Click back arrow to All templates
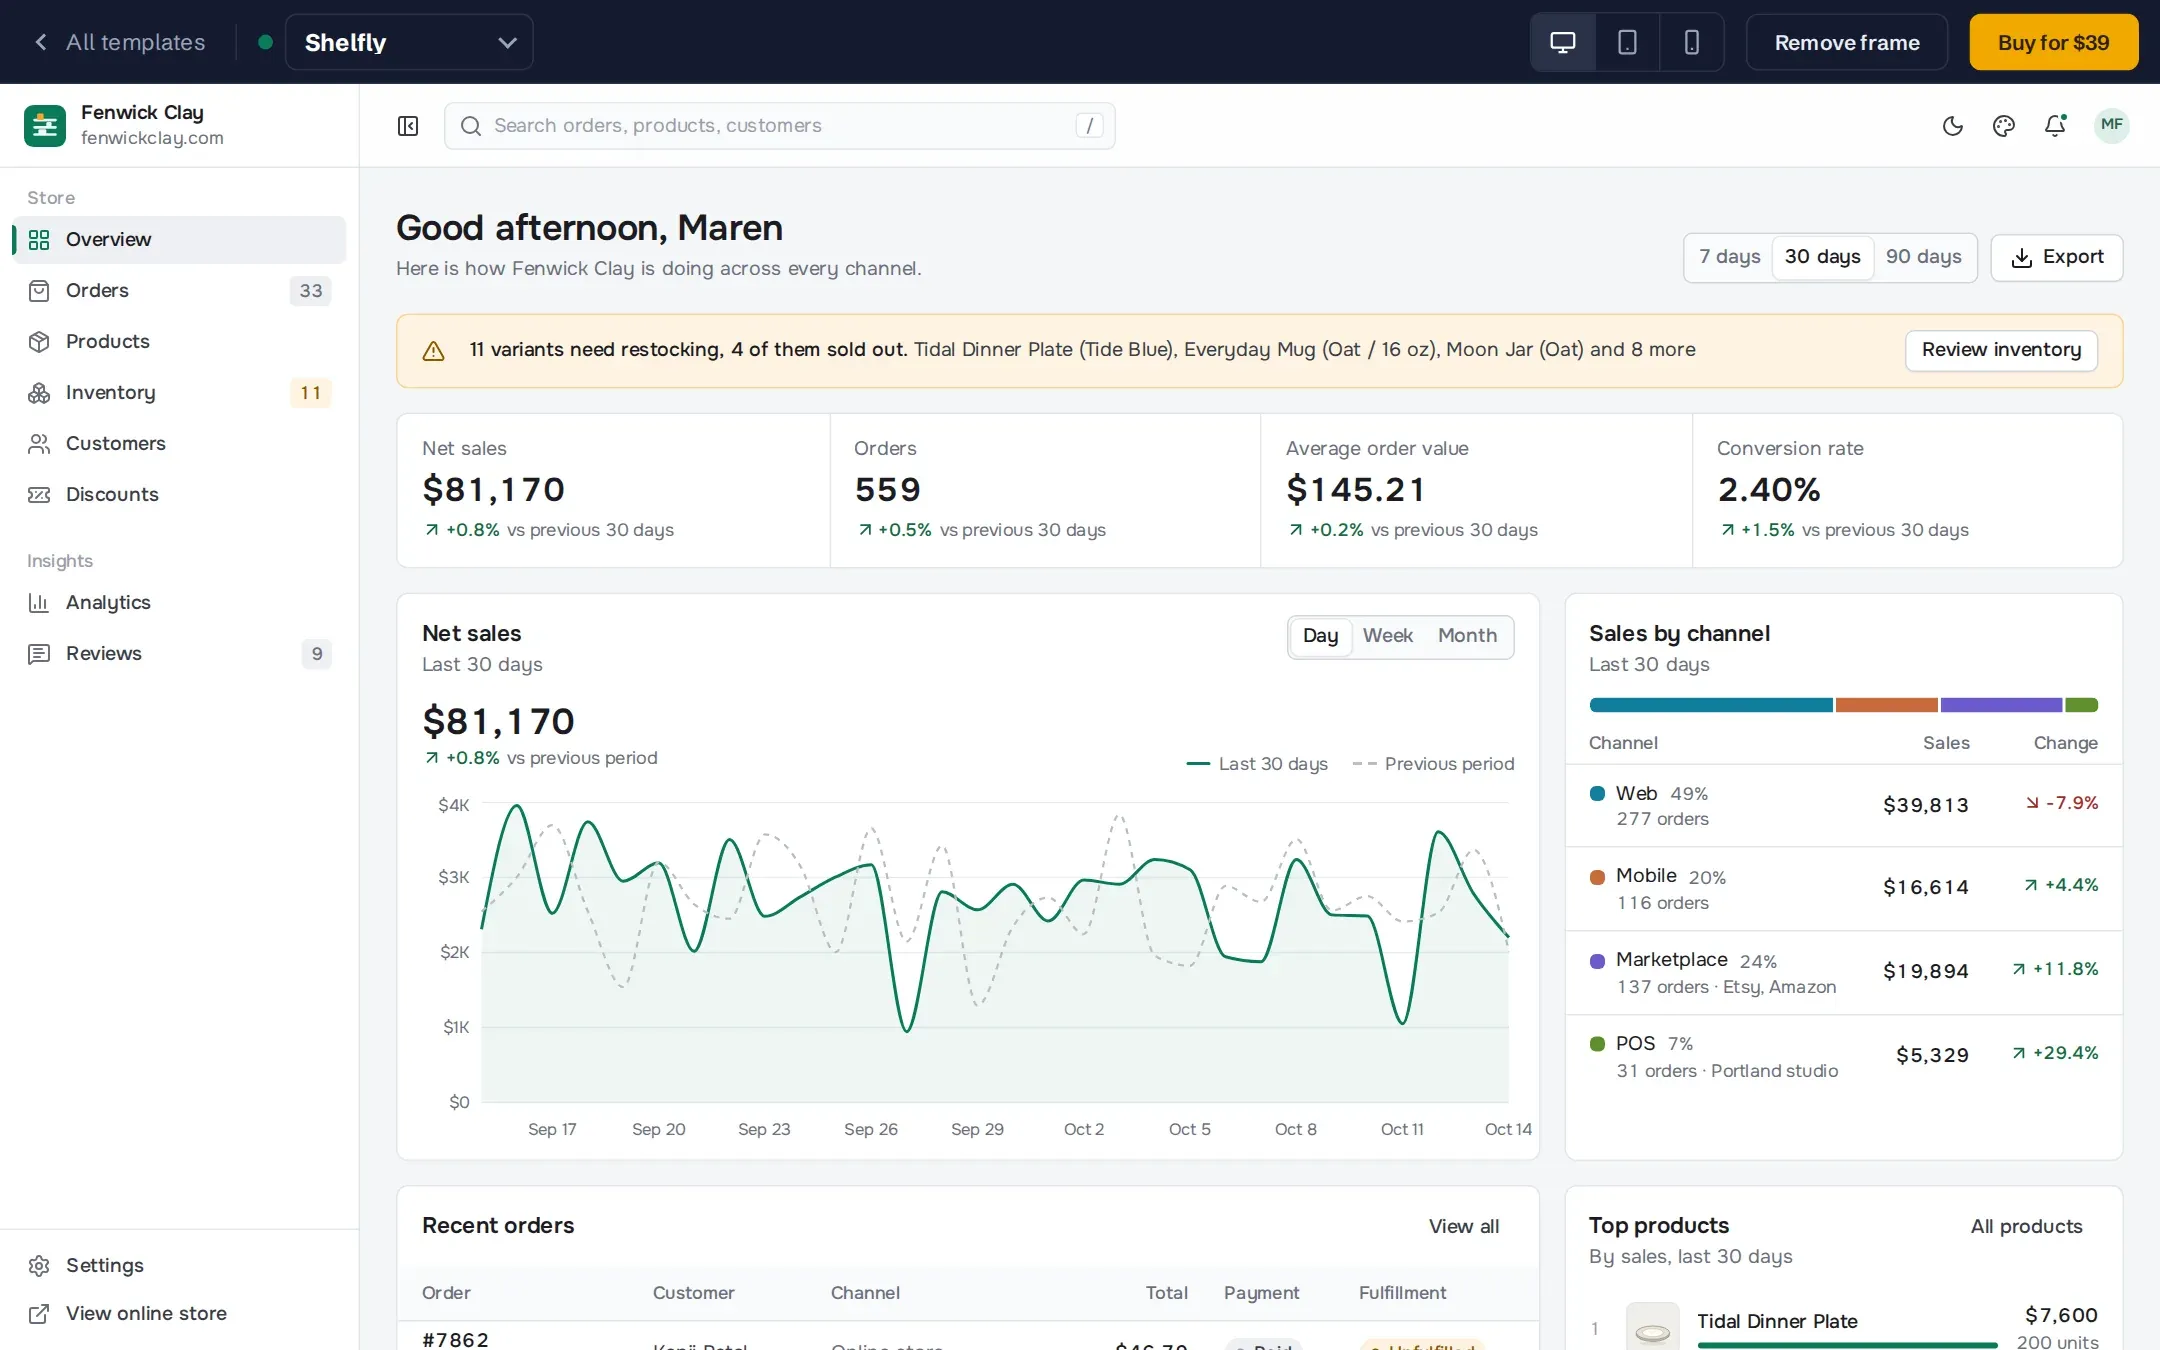This screenshot has height=1350, width=2160. coord(41,42)
